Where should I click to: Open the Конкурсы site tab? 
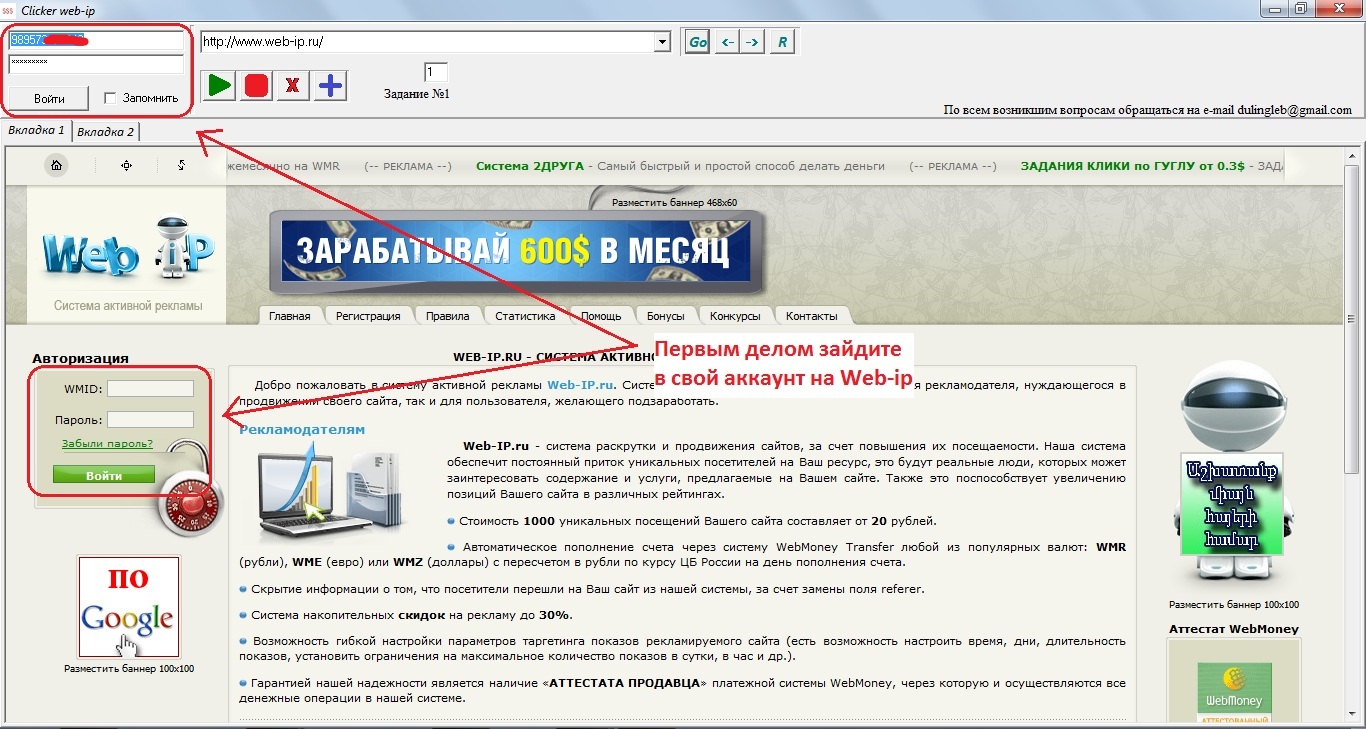(x=735, y=316)
